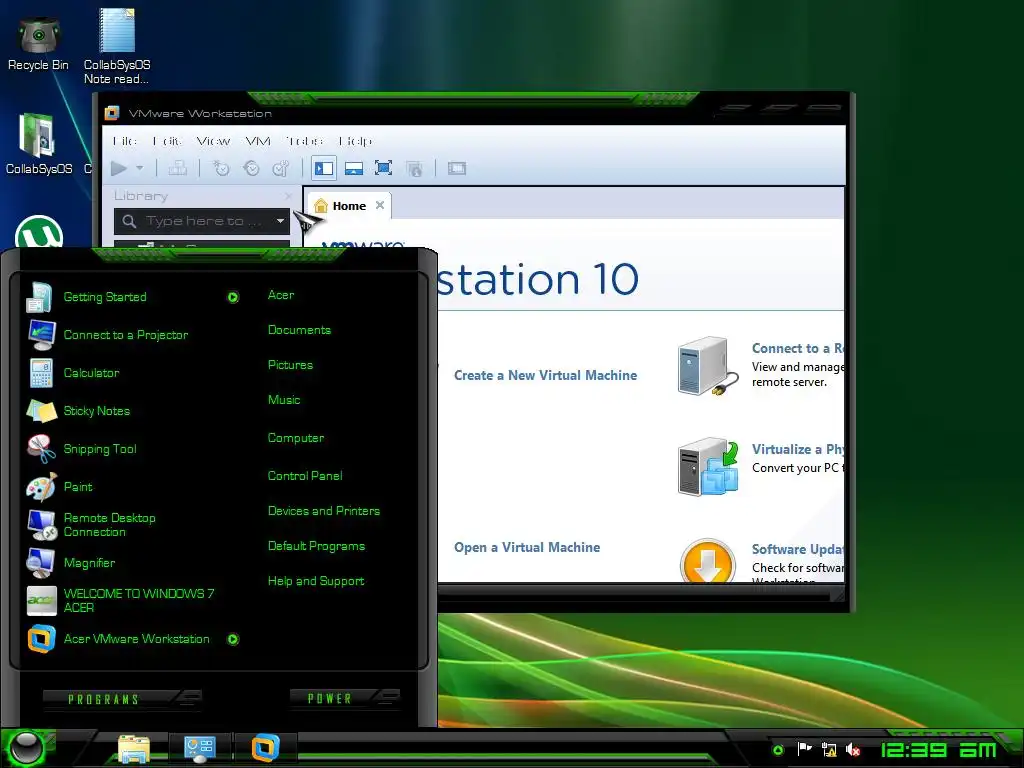This screenshot has width=1024, height=768.
Task: Open Paint from the start menu
Action: pos(78,487)
